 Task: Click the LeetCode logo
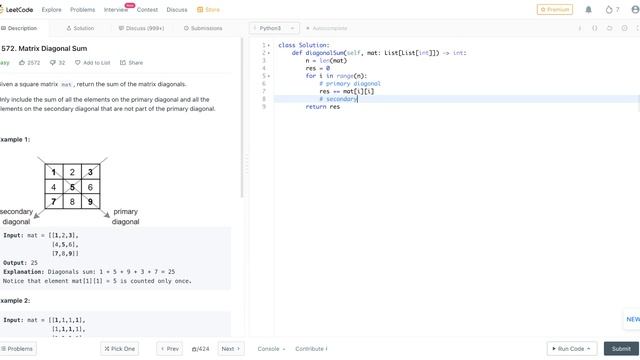[x=16, y=9]
